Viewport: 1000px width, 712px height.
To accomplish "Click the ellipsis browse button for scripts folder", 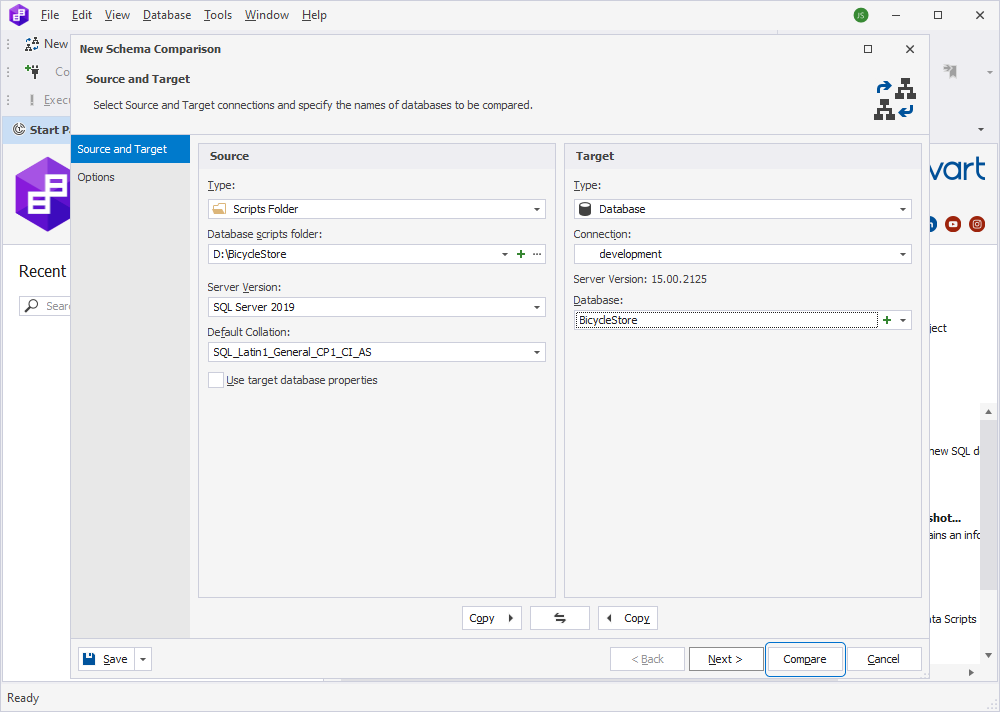I will point(537,254).
